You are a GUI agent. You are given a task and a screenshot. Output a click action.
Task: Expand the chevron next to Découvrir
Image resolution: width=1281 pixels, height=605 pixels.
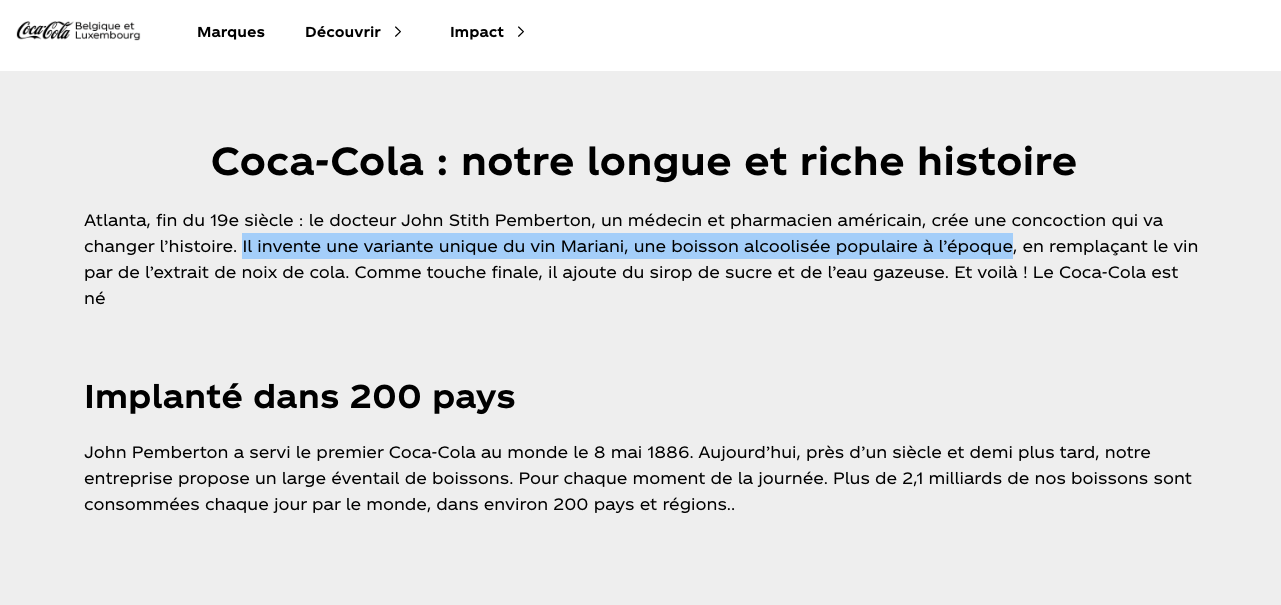click(x=398, y=32)
